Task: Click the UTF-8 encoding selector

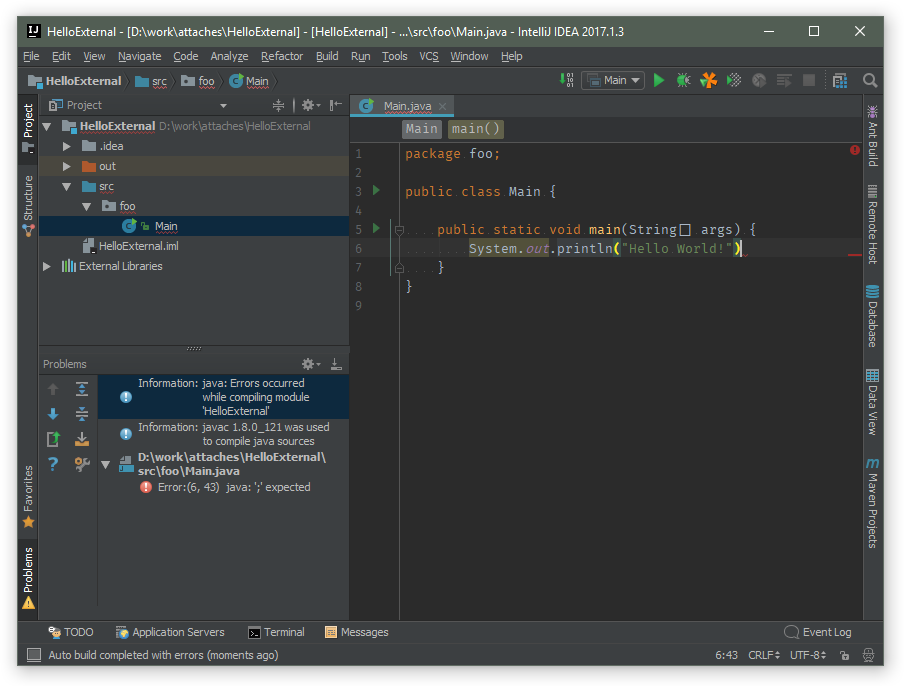Action: point(808,655)
